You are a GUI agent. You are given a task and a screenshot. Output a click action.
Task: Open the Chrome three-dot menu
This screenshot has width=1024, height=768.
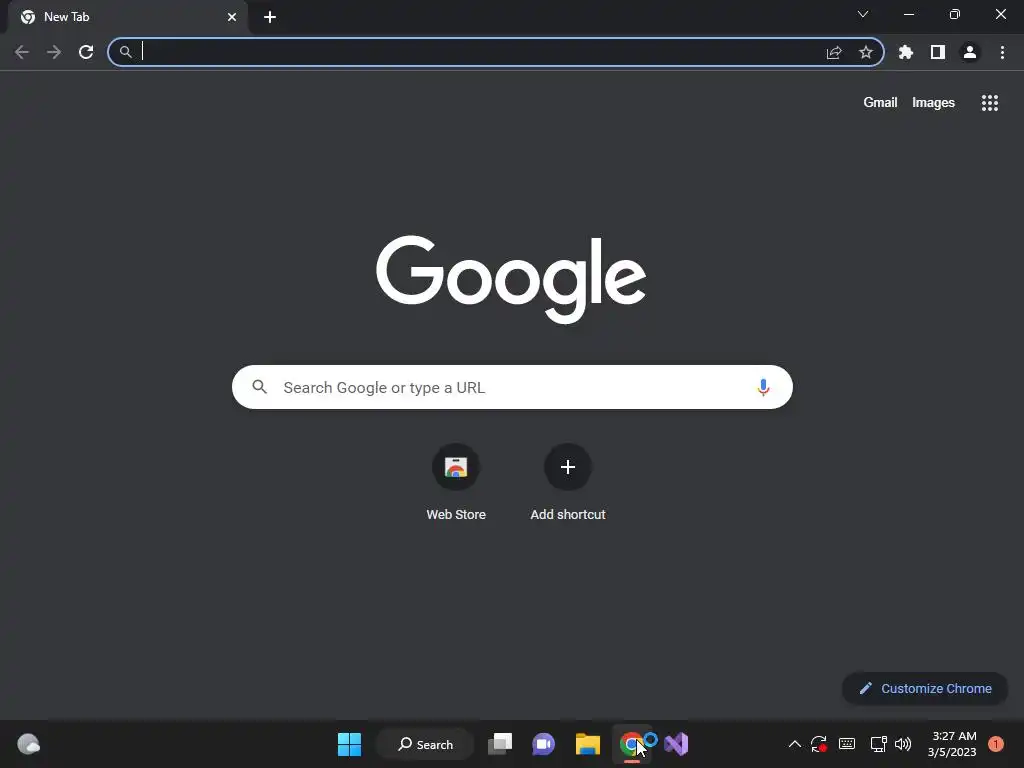[1002, 52]
